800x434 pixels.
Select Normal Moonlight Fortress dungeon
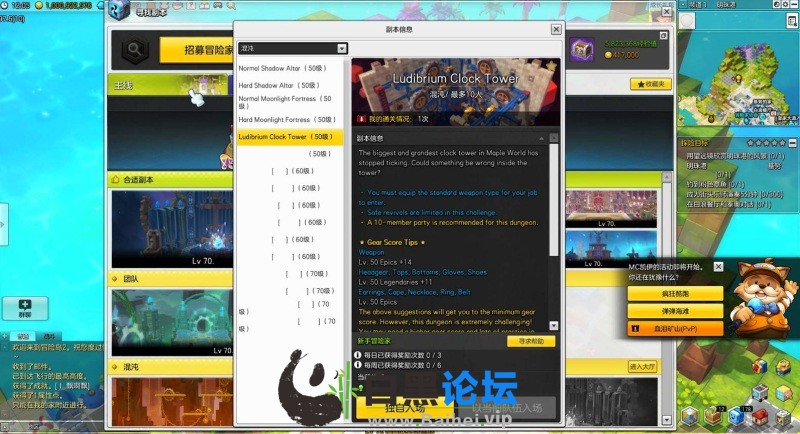pyautogui.click(x=290, y=103)
